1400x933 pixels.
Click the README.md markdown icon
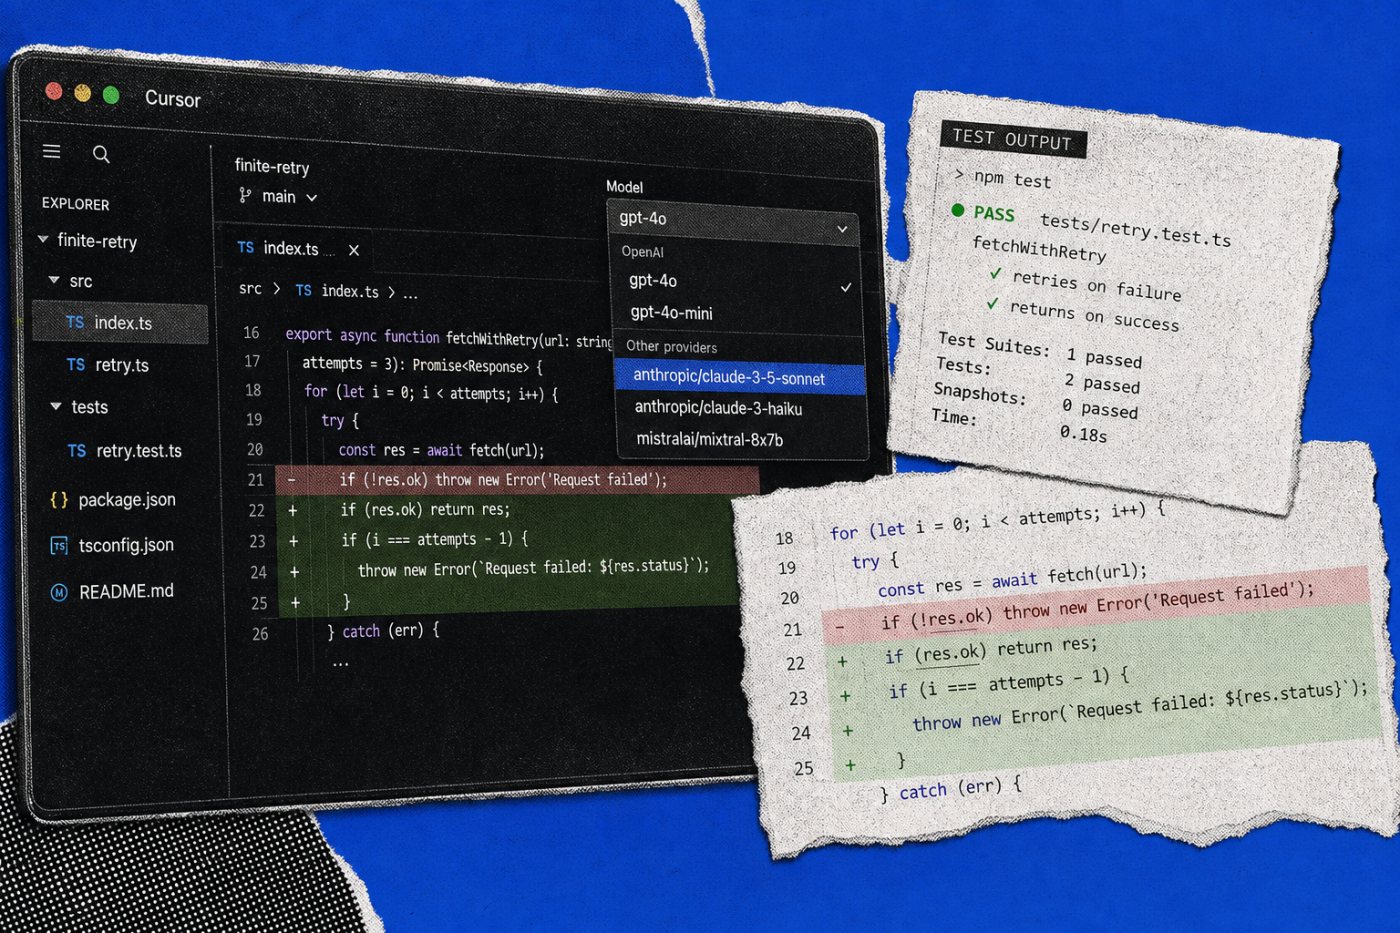click(x=59, y=592)
